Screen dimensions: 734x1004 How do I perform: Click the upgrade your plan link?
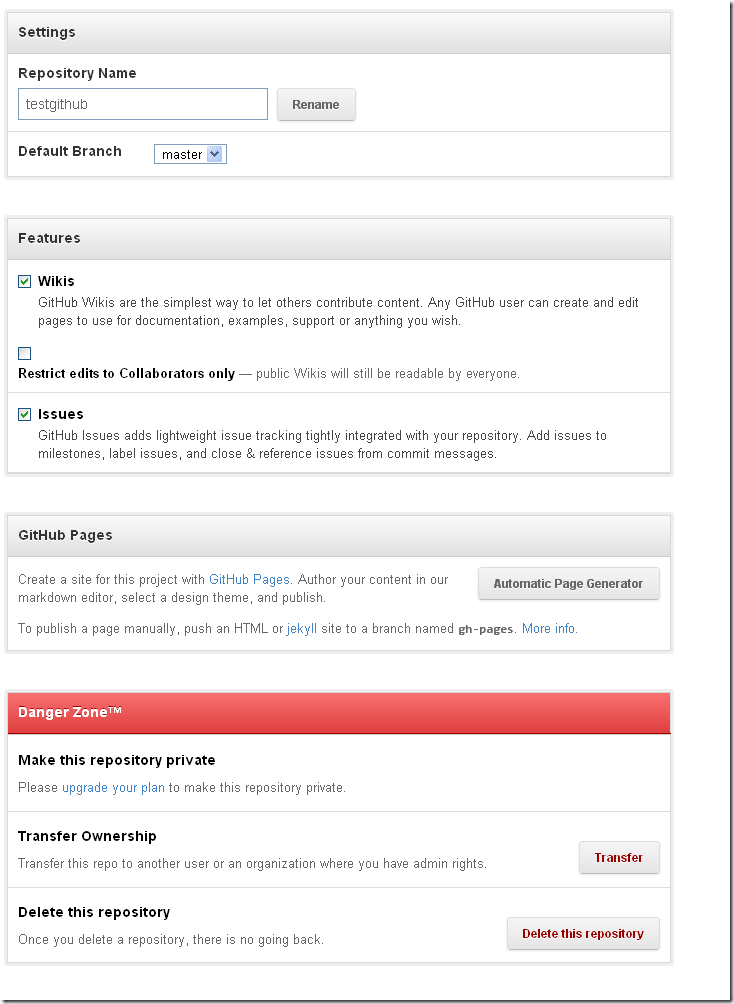[x=113, y=788]
